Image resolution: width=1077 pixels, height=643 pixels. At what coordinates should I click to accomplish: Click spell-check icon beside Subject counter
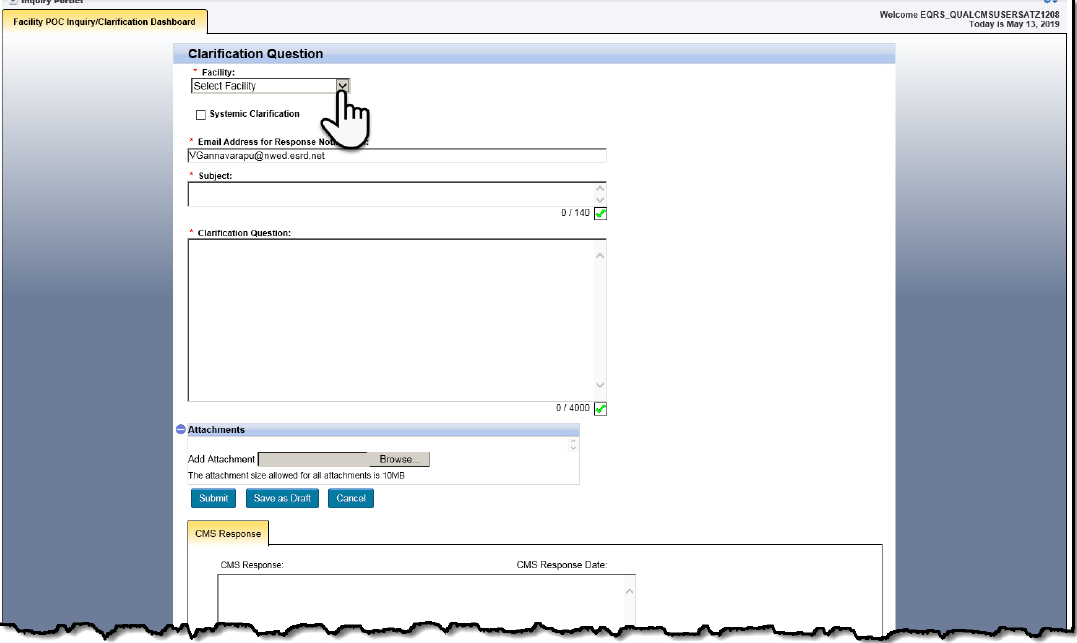(x=600, y=214)
